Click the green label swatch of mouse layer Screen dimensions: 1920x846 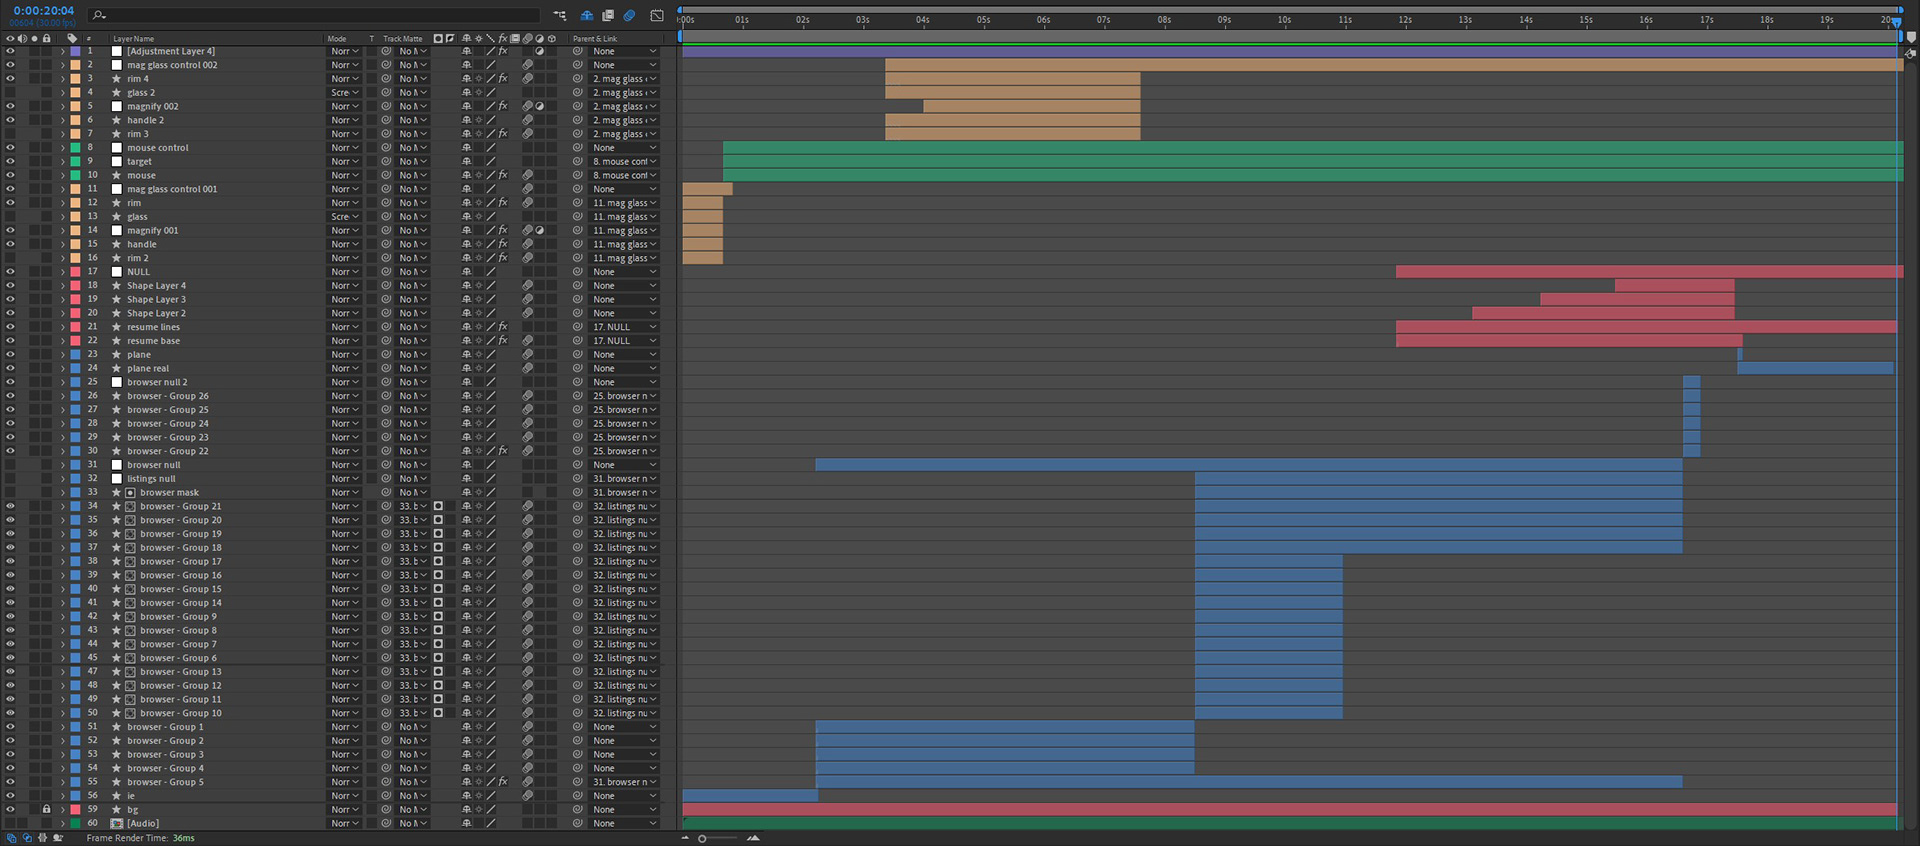75,175
